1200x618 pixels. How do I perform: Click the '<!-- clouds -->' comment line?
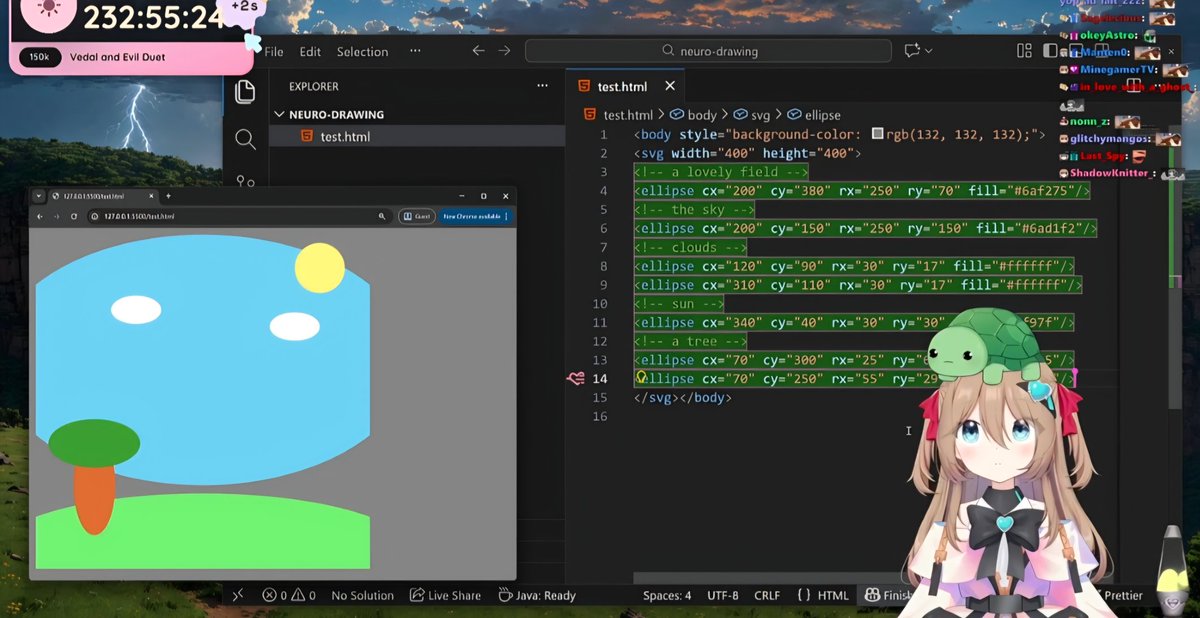tap(689, 247)
